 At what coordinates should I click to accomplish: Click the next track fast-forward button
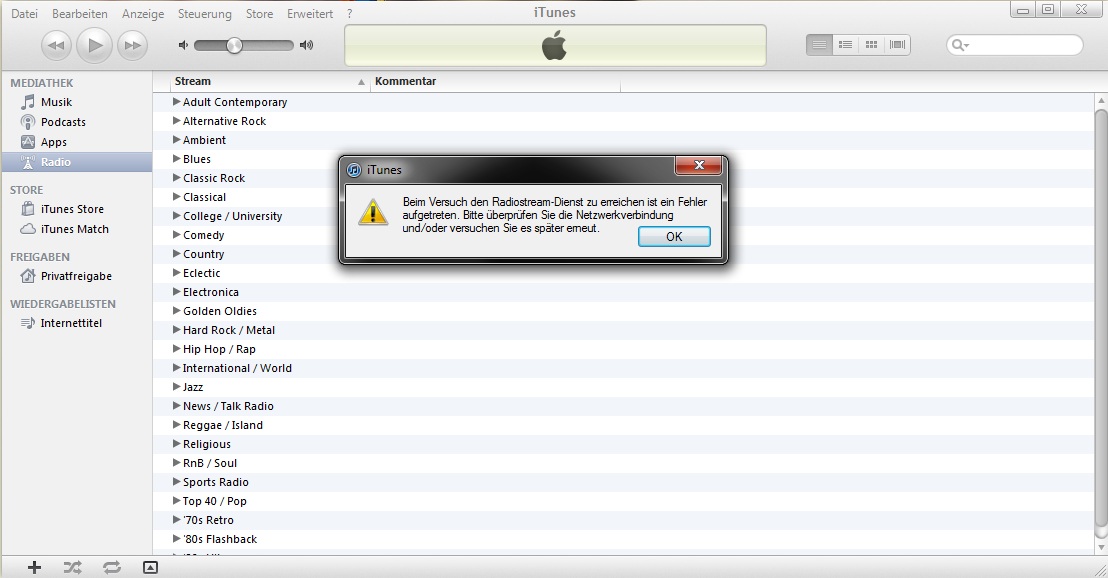click(x=132, y=46)
